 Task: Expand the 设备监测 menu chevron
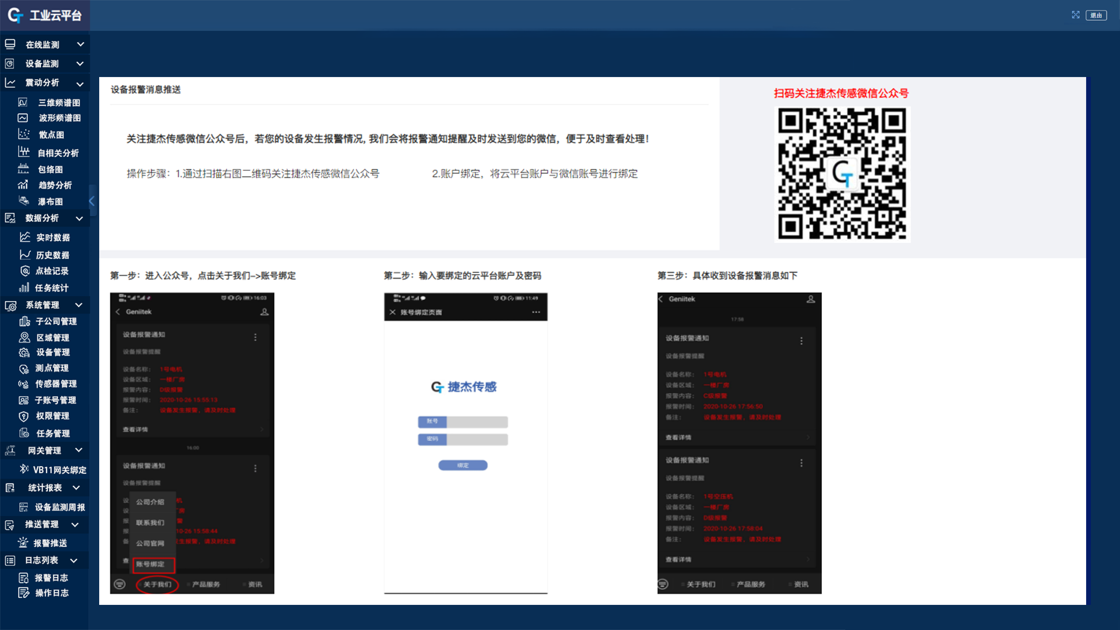[80, 64]
